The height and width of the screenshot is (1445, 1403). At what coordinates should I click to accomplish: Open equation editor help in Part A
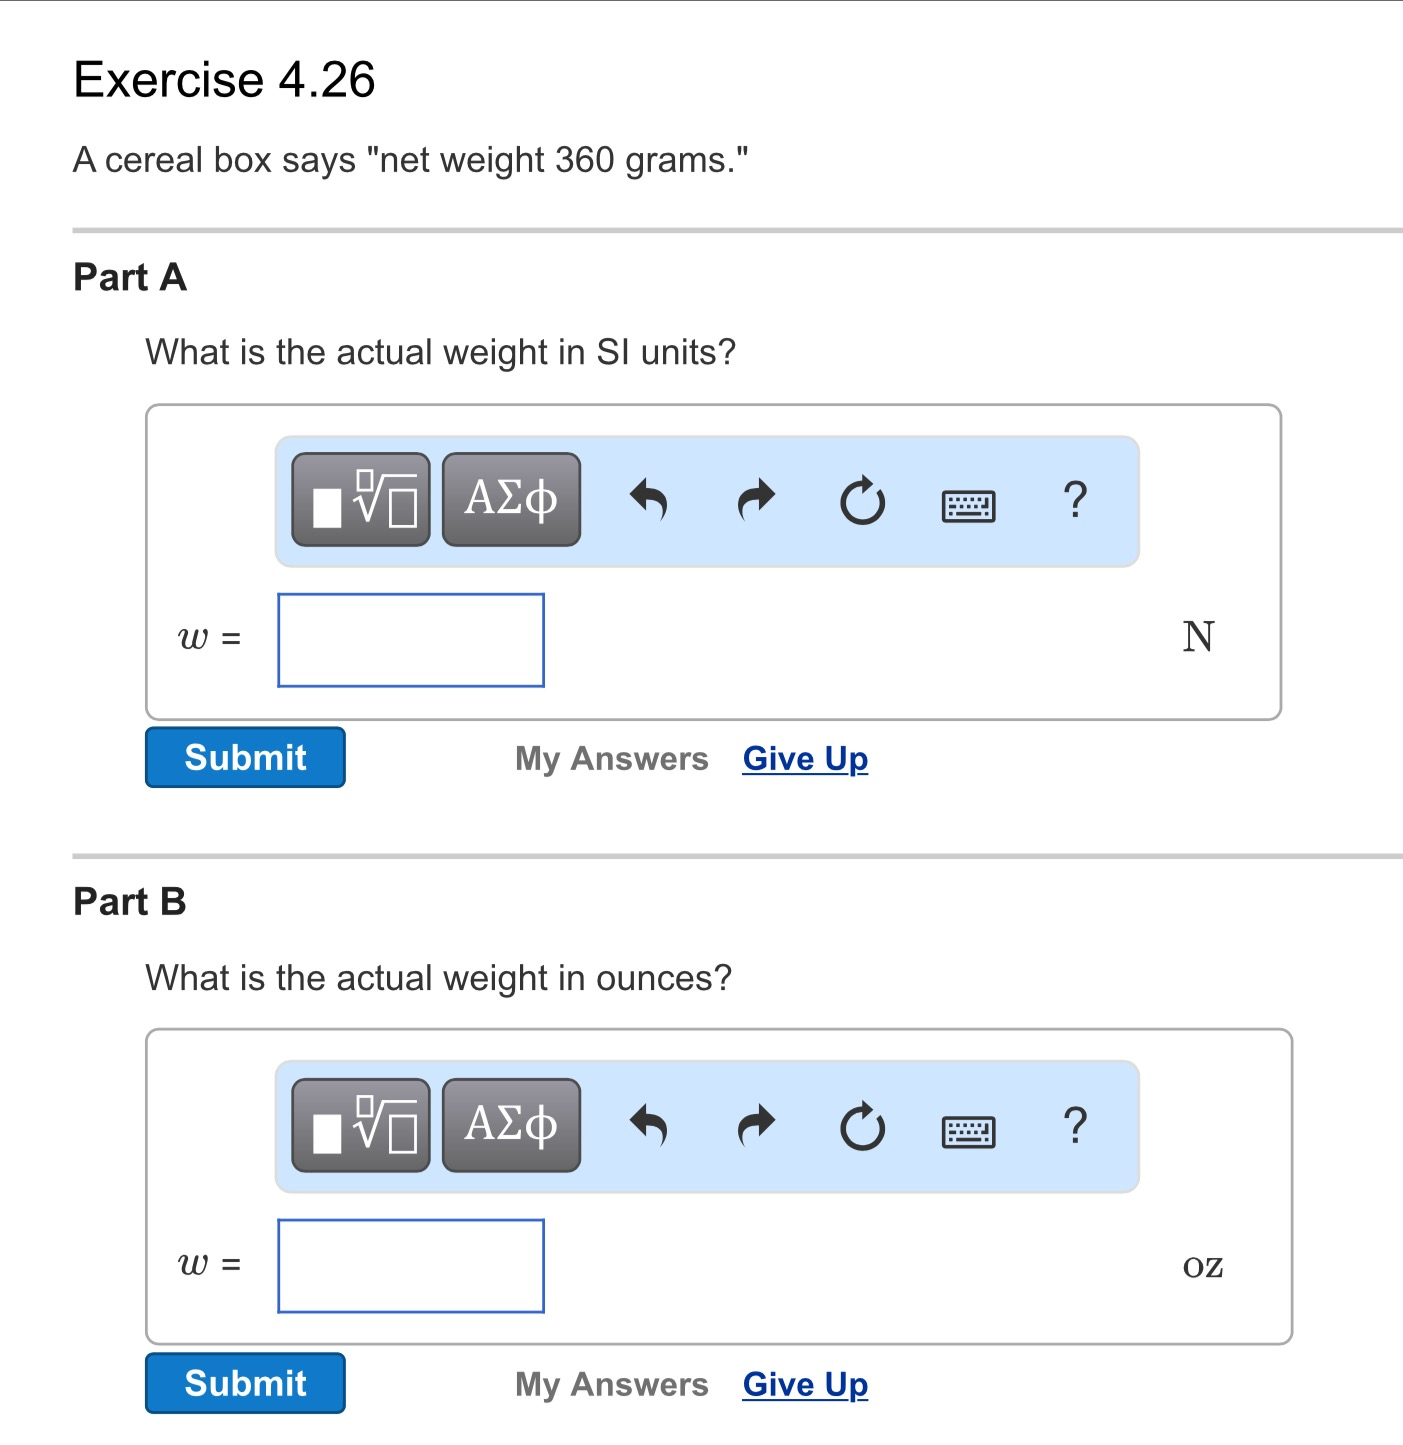click(x=1076, y=500)
